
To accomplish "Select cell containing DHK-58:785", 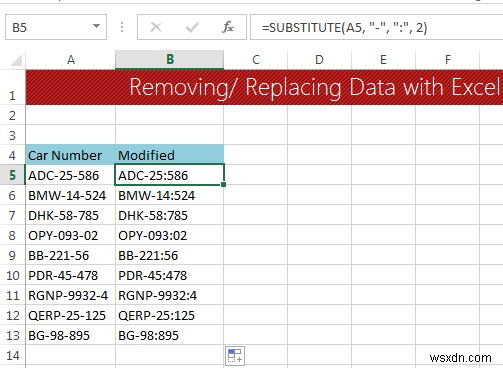I will [x=170, y=215].
